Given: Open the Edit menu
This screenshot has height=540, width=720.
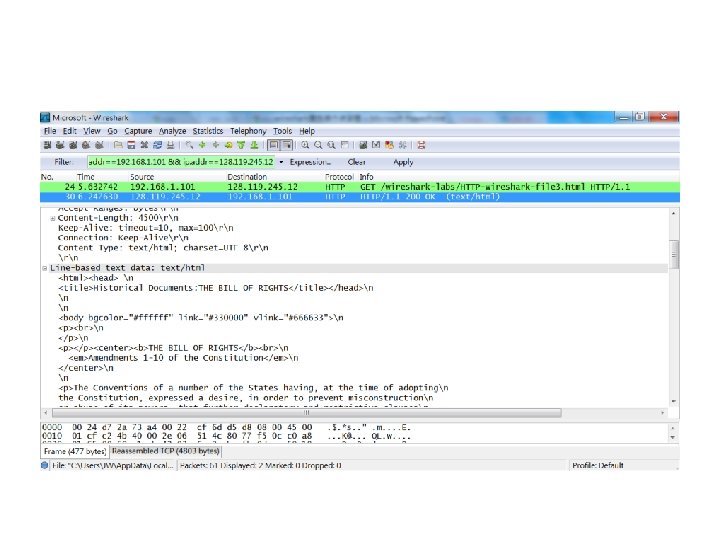Looking at the screenshot, I should pos(70,131).
